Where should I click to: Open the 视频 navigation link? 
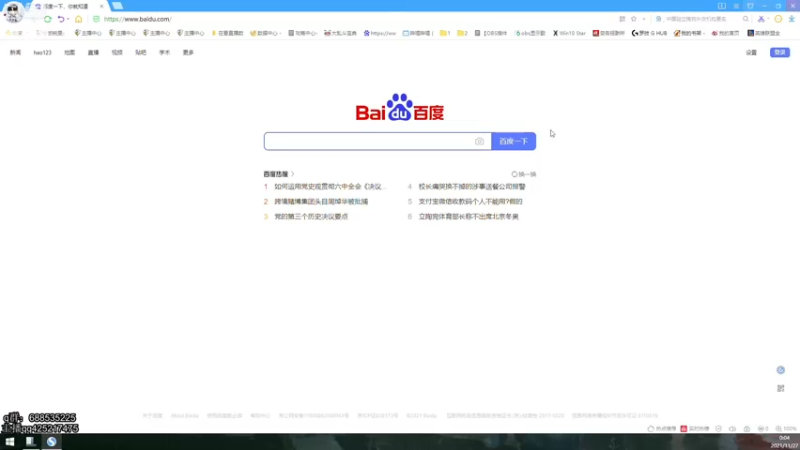tap(117, 53)
